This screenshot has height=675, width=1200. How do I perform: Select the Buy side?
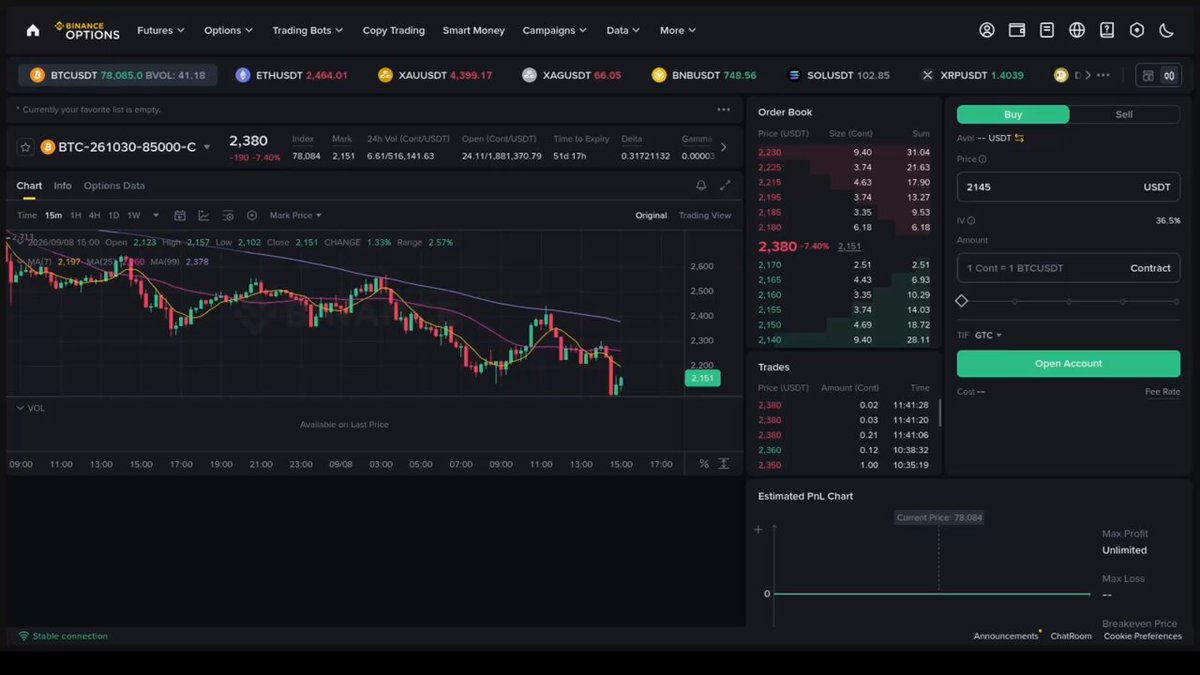pyautogui.click(x=1013, y=114)
